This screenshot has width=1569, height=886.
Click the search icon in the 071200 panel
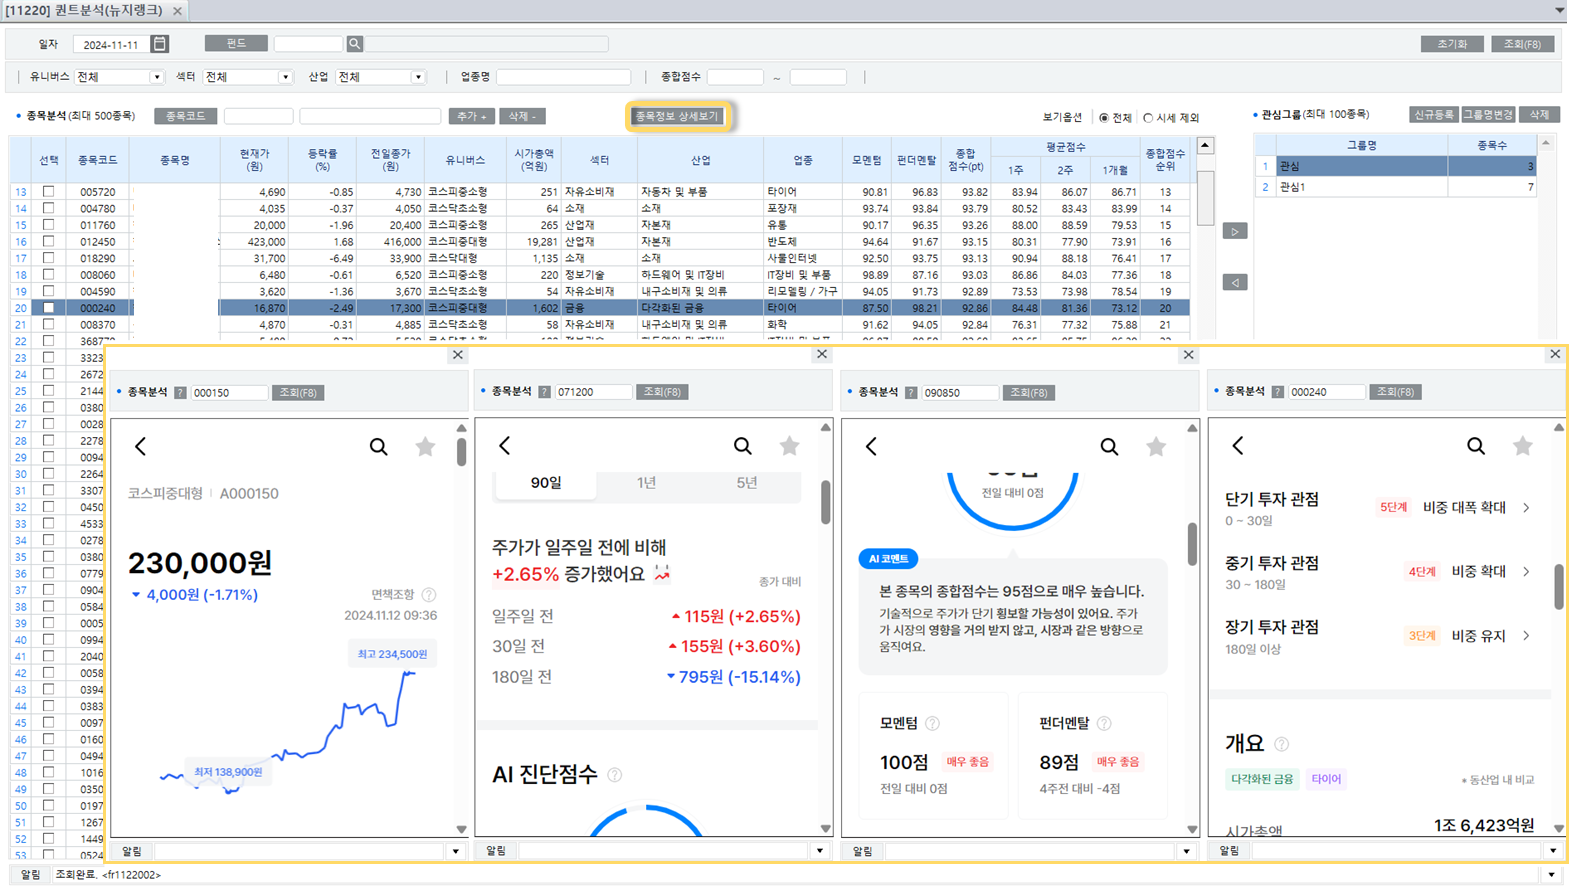(742, 446)
